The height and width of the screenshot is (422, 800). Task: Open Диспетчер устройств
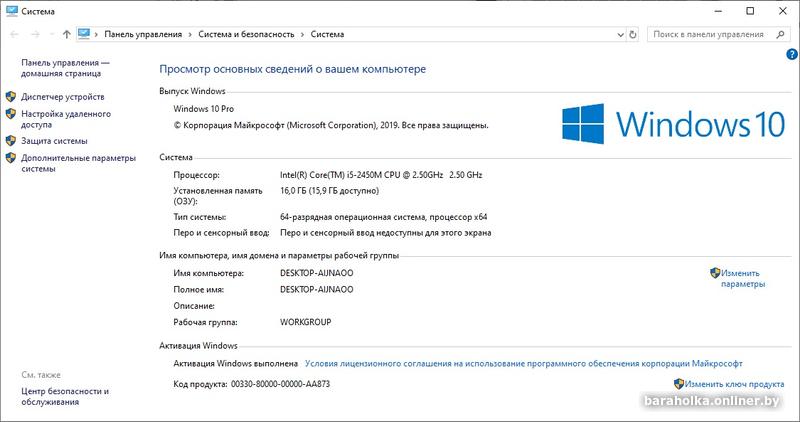(62, 96)
